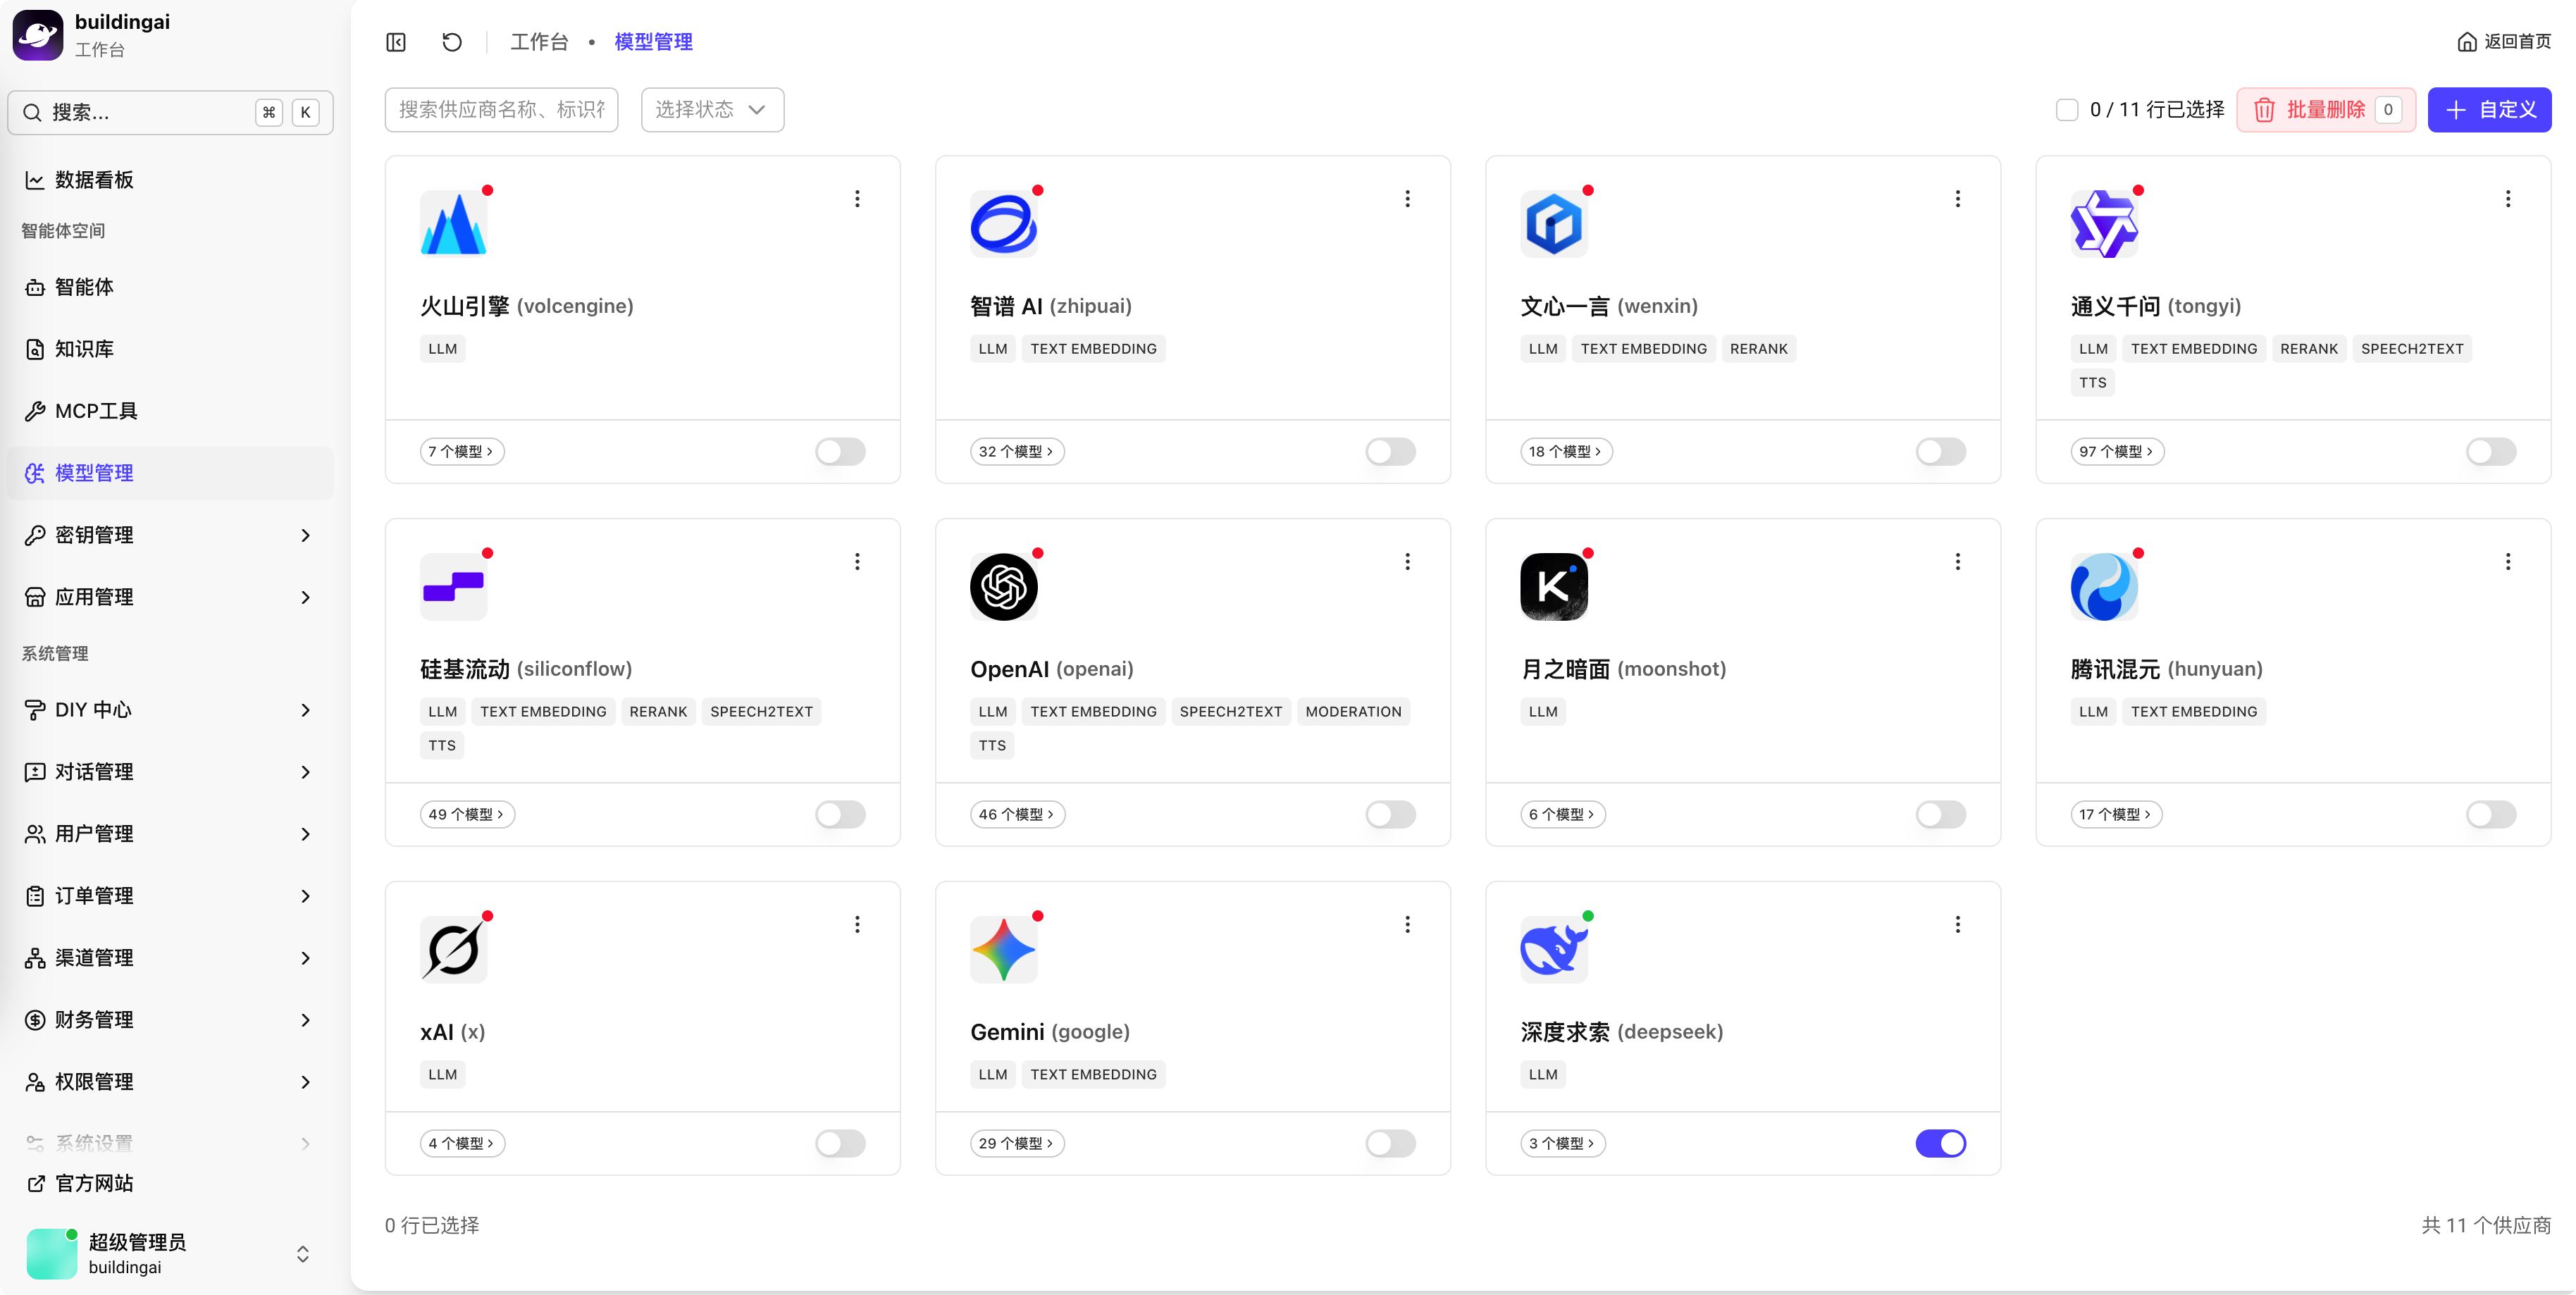Viewport: 2576px width, 1295px height.
Task: Check the select-all rows checkbox
Action: point(2066,110)
